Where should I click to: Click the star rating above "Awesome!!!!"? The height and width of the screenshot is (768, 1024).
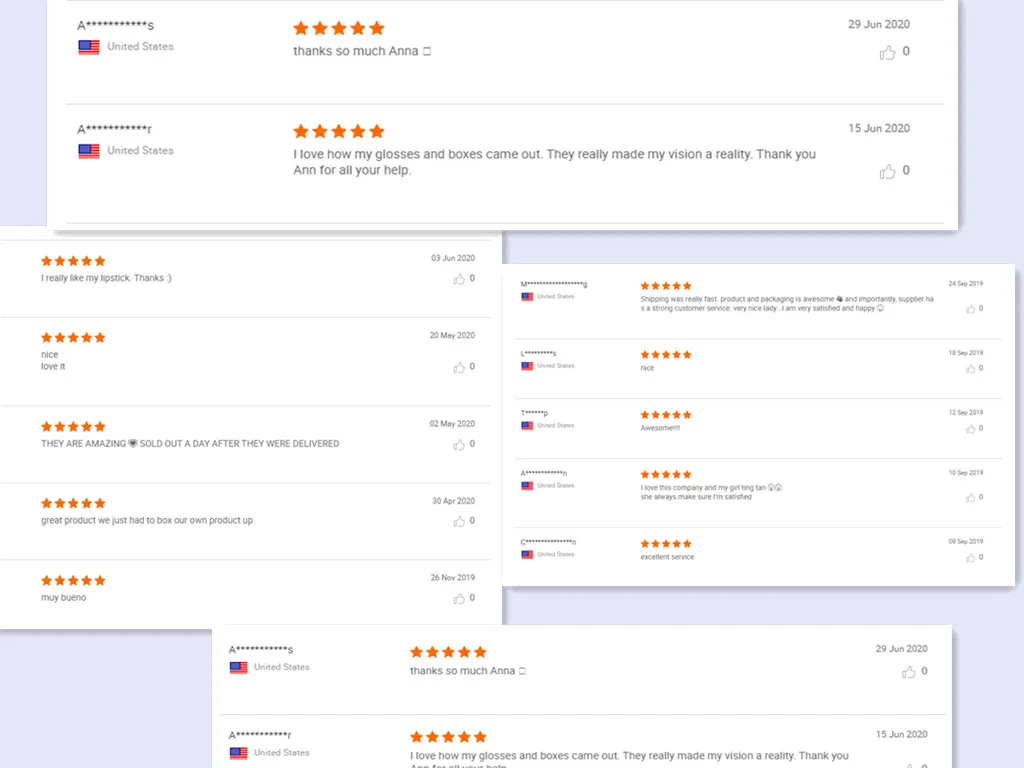666,414
